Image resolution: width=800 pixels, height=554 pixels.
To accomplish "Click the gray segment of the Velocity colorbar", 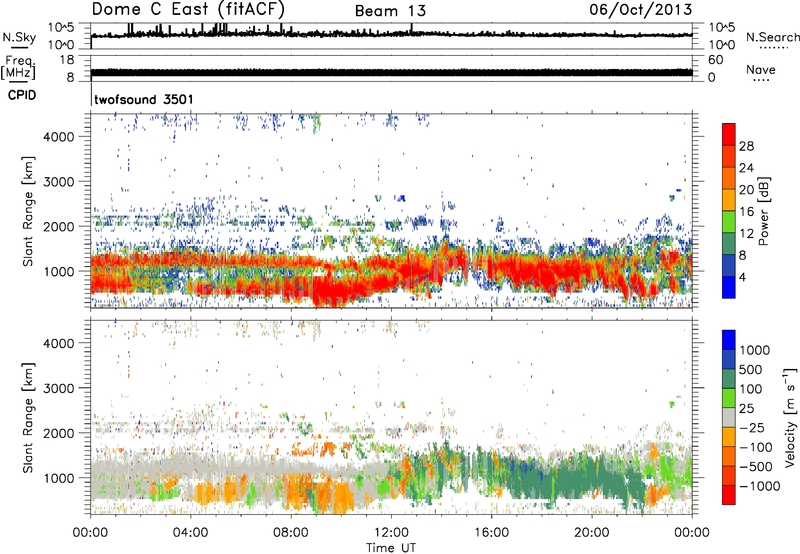I will (x=729, y=418).
